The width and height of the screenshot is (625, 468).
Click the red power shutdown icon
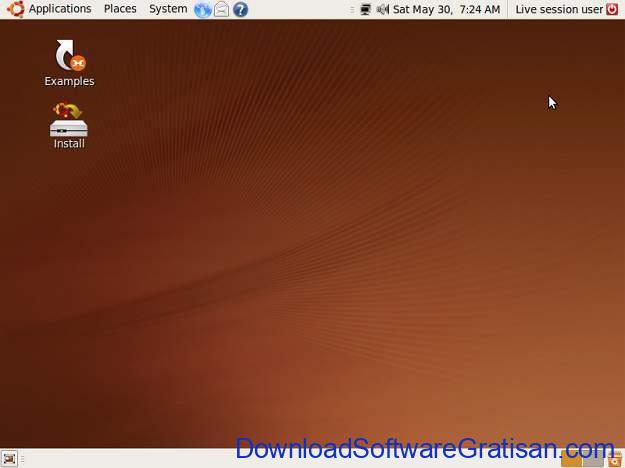(x=612, y=9)
